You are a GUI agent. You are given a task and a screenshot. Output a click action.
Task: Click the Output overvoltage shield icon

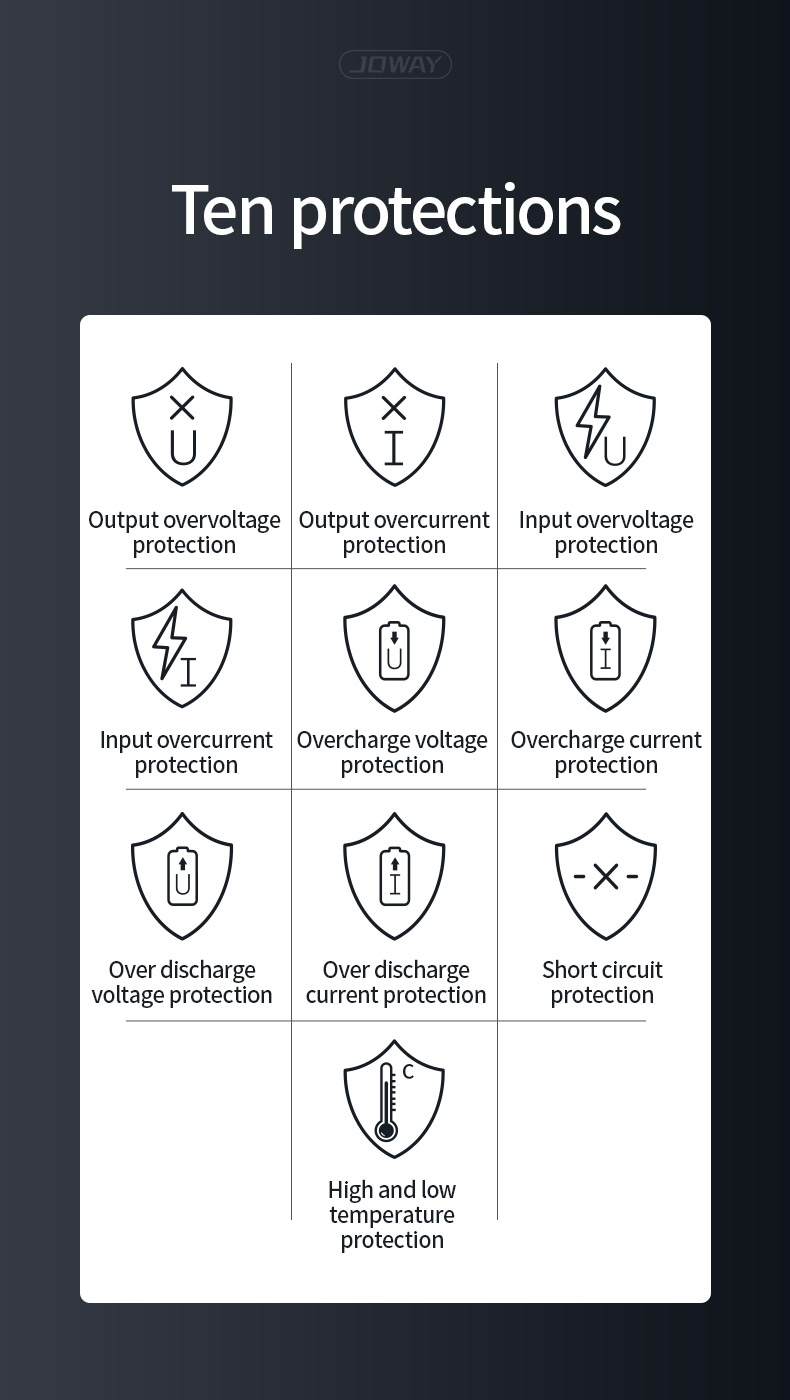pos(182,426)
